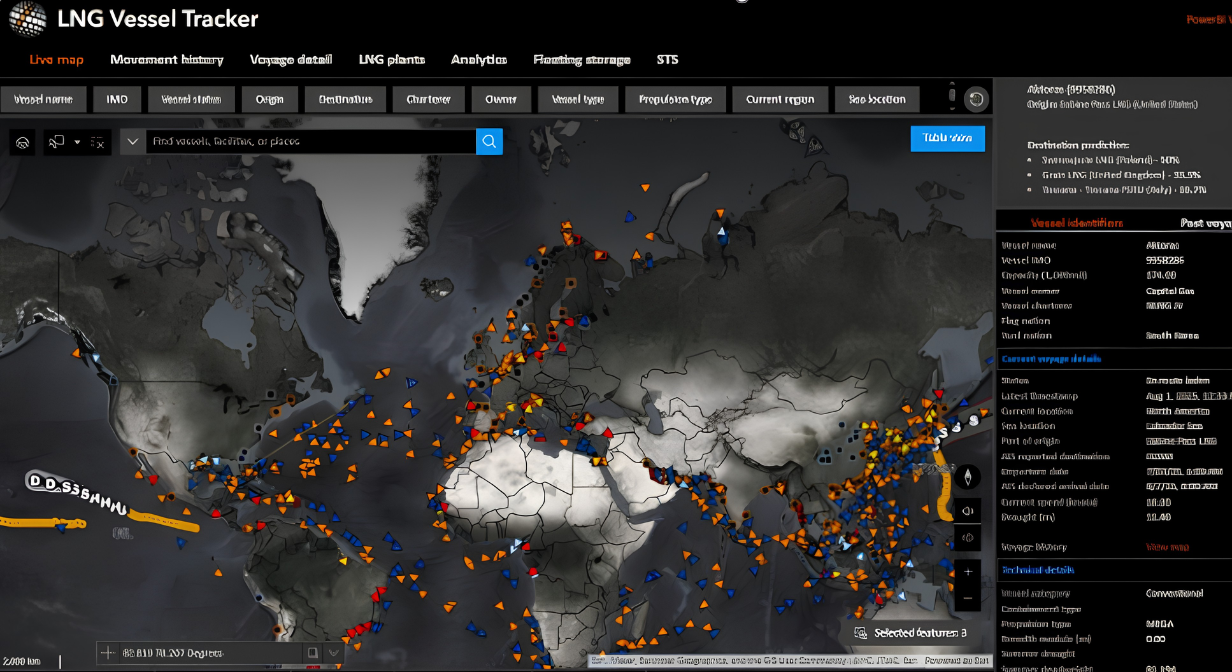
Task: Zoom in on the map
Action: (968, 573)
